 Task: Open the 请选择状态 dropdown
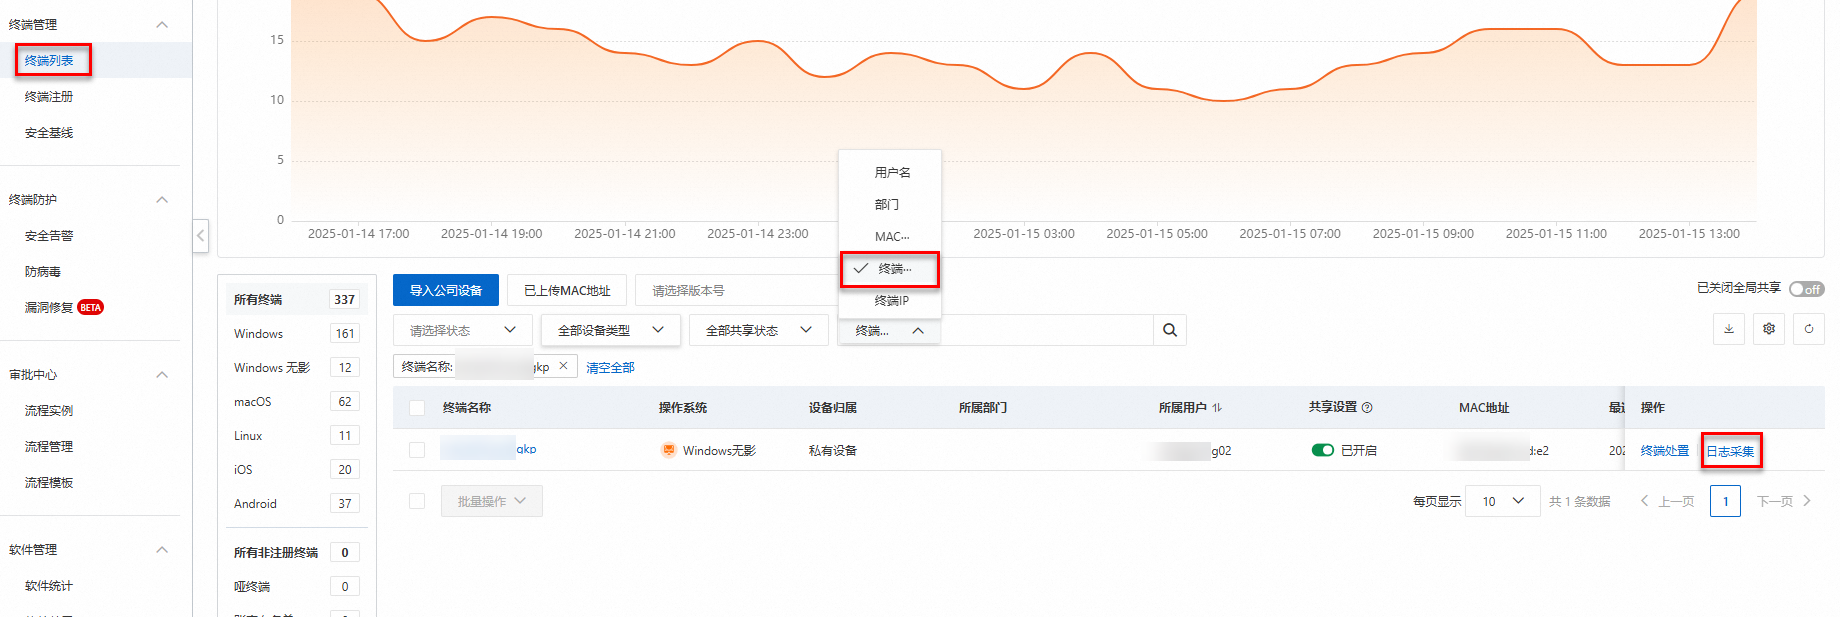coord(463,330)
